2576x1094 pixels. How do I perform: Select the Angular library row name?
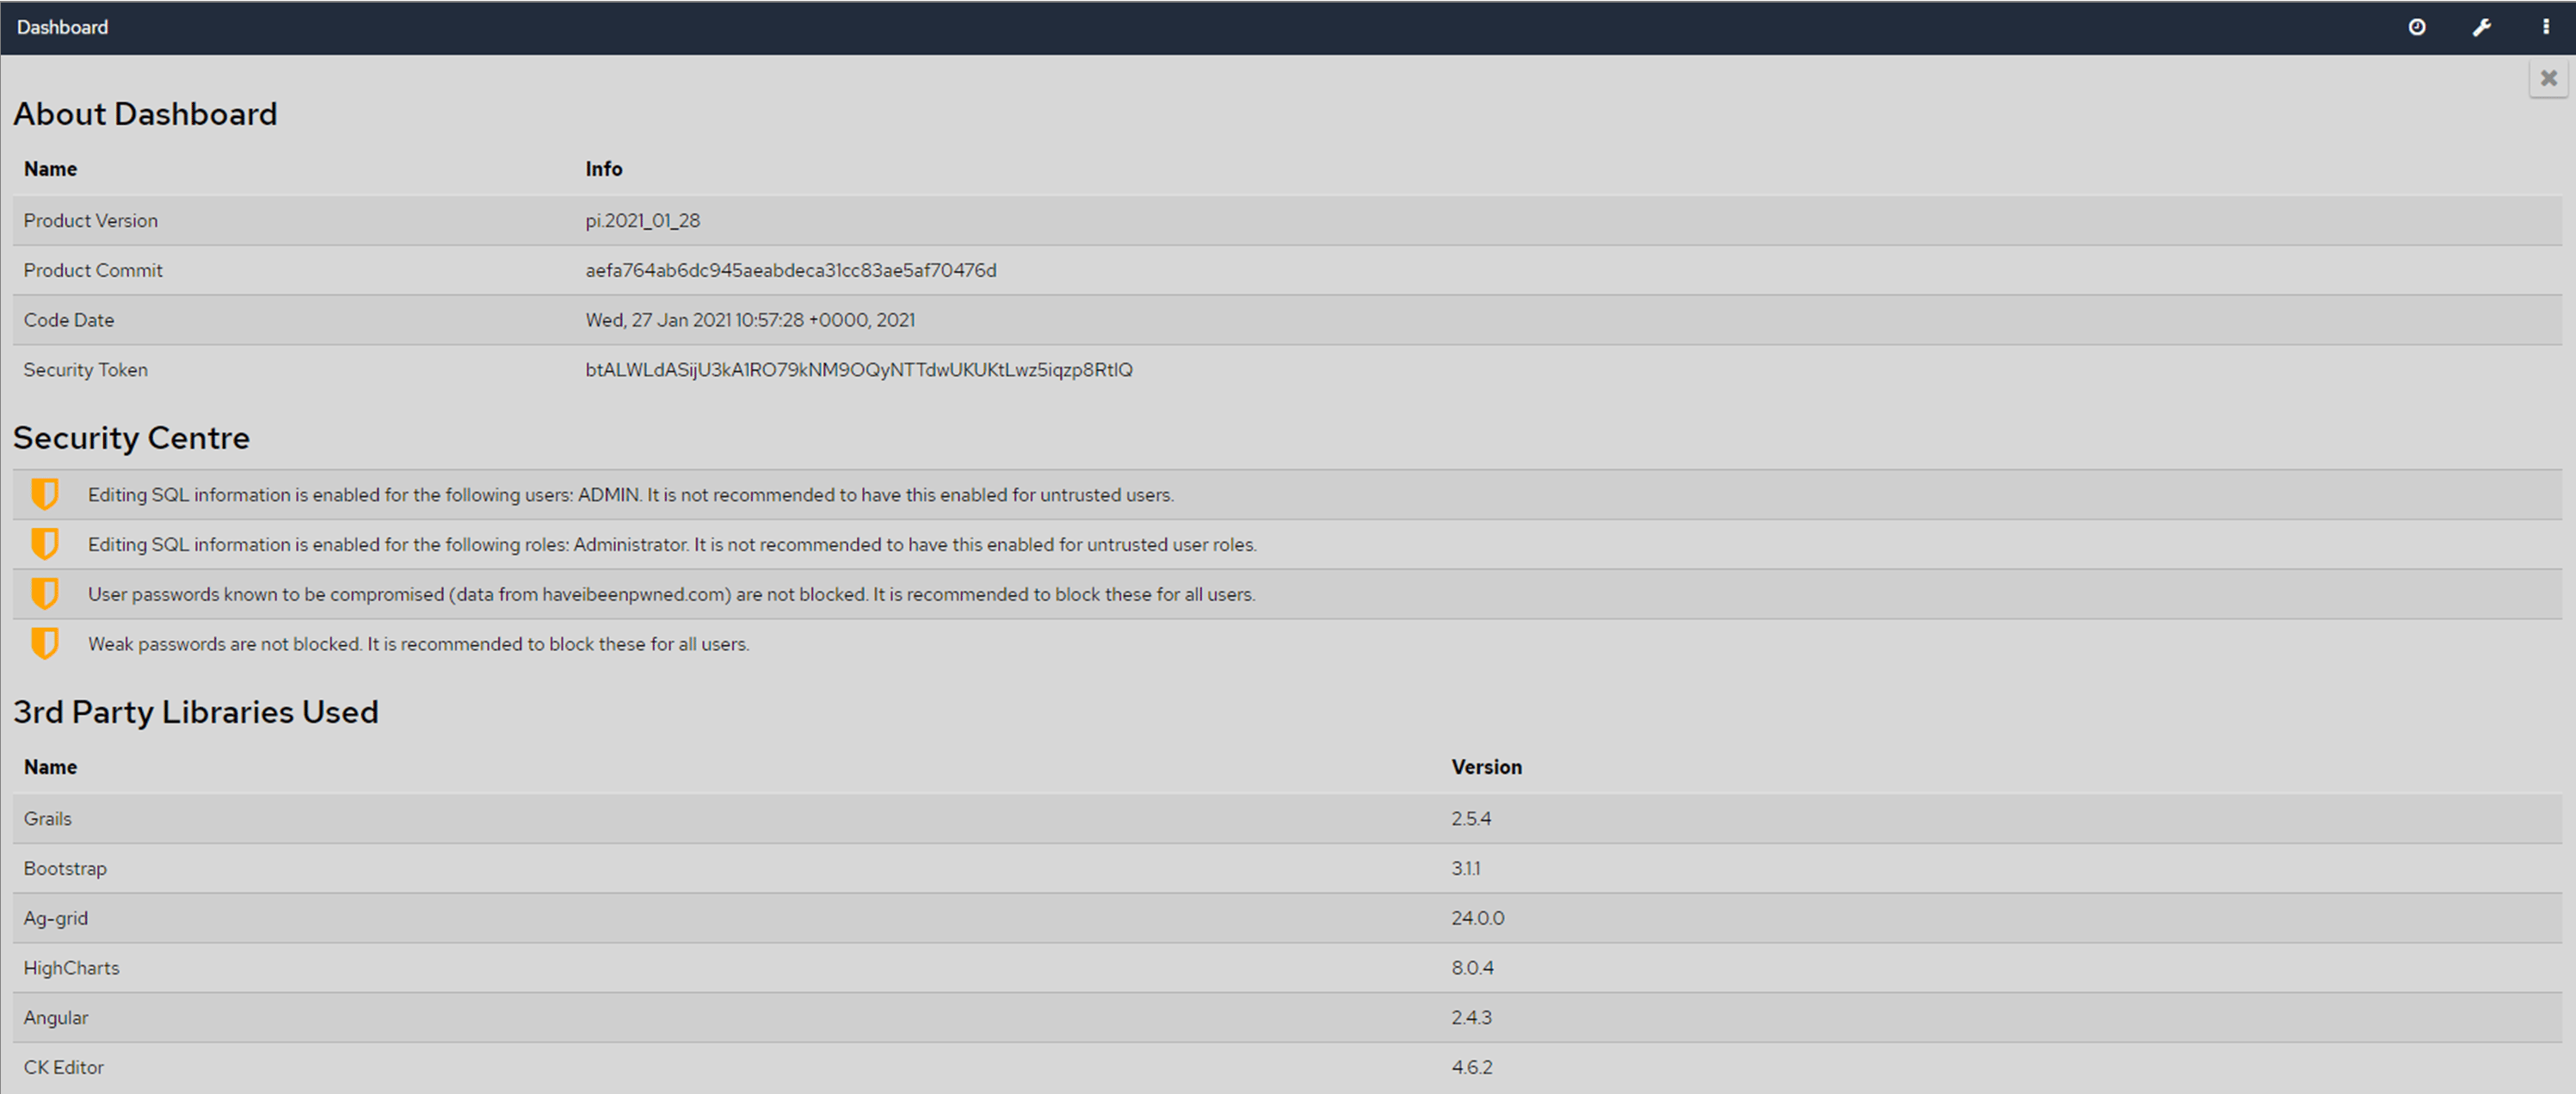tap(56, 1018)
